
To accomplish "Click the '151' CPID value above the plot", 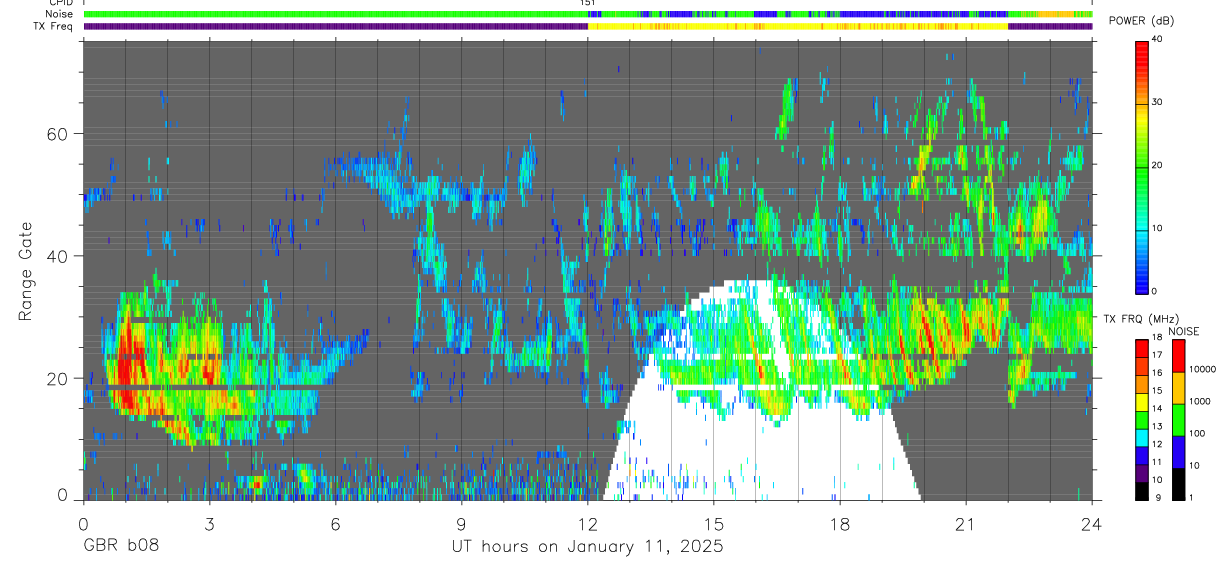I will point(587,3).
